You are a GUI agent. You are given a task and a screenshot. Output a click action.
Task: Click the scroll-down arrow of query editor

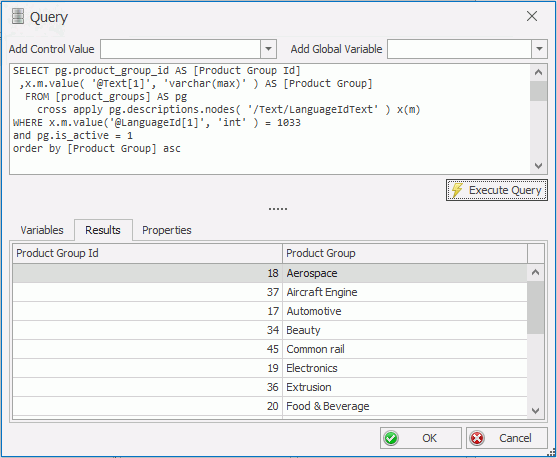(539, 166)
